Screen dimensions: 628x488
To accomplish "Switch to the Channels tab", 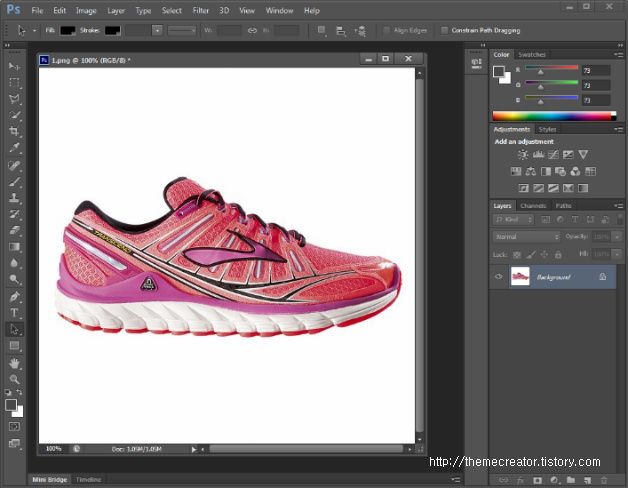I will (533, 206).
